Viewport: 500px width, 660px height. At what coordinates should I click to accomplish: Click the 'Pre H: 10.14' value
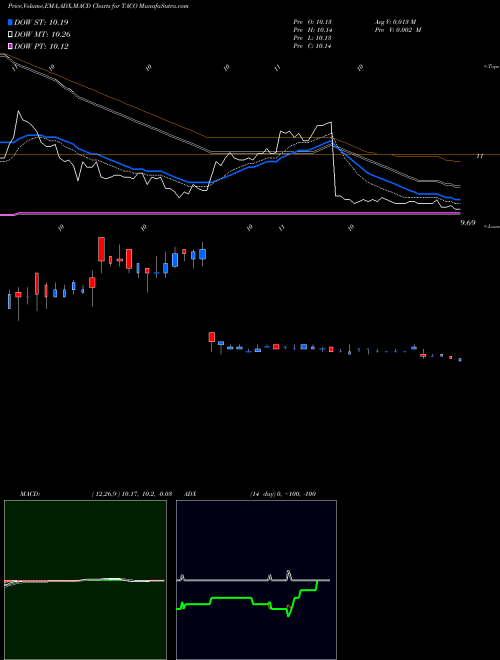[x=312, y=30]
